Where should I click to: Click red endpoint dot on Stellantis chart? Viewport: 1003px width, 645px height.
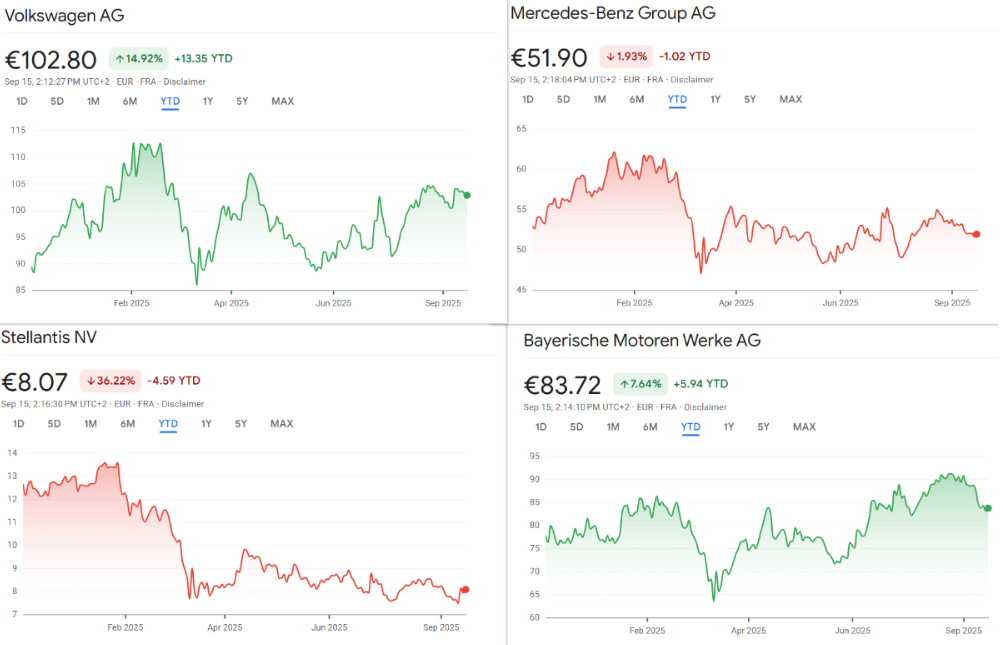(465, 590)
